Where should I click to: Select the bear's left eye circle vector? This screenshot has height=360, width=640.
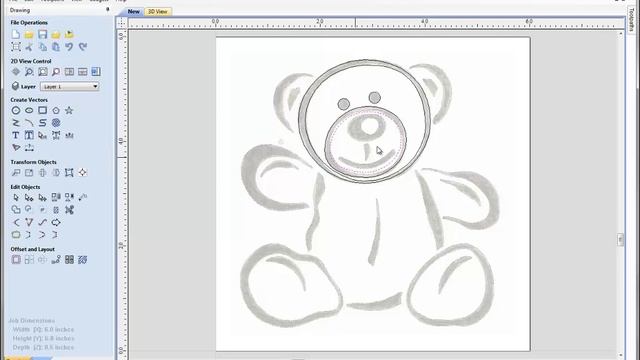[x=344, y=104]
